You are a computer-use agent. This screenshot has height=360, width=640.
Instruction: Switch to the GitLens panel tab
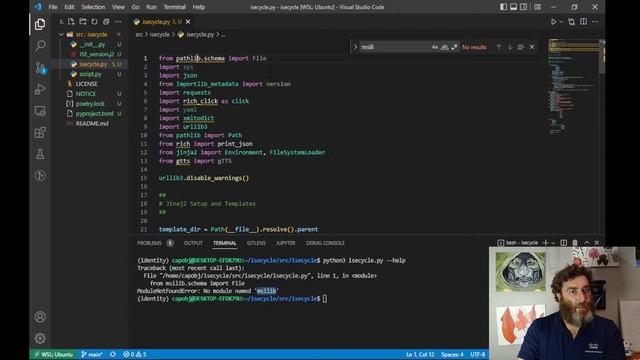pyautogui.click(x=256, y=243)
